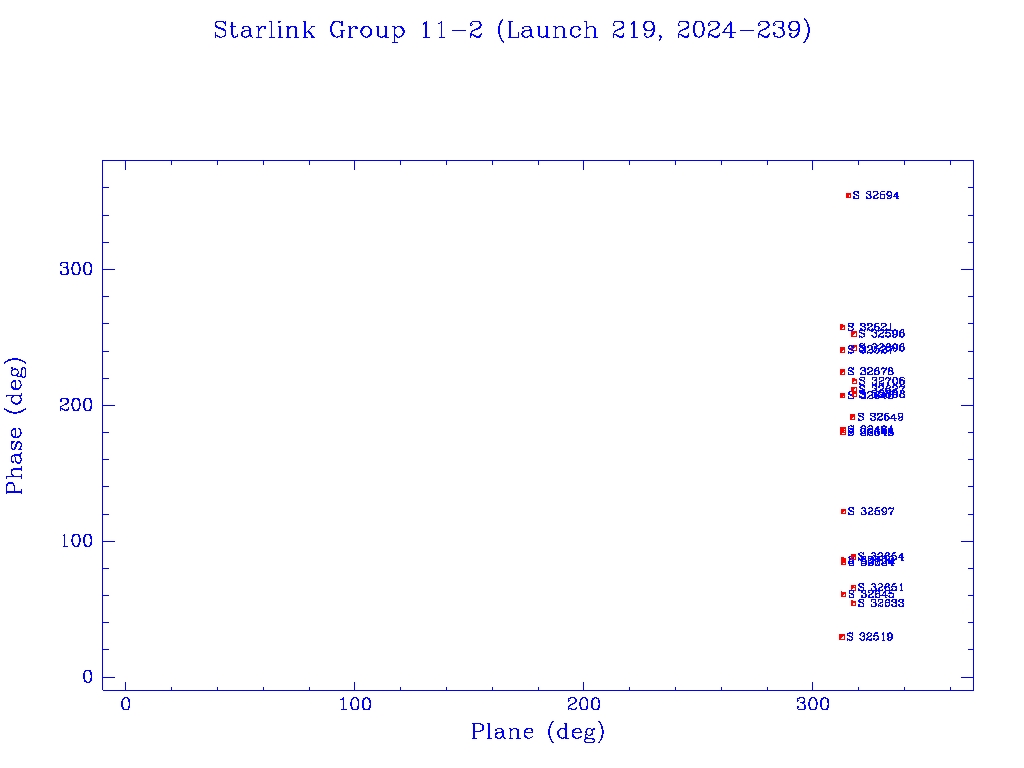Click the red marker beside 'S 32678'
The image size is (1024, 768).
click(842, 372)
